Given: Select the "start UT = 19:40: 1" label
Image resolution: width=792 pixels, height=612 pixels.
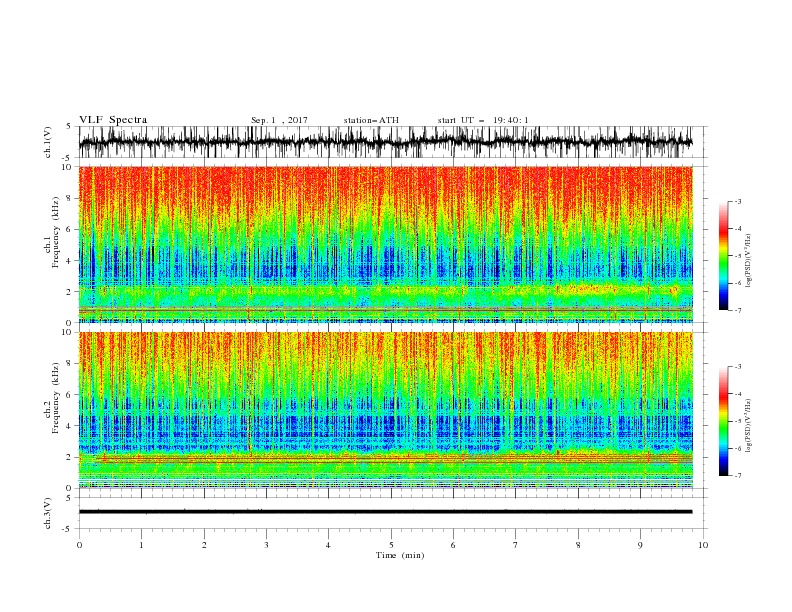Looking at the screenshot, I should (483, 120).
